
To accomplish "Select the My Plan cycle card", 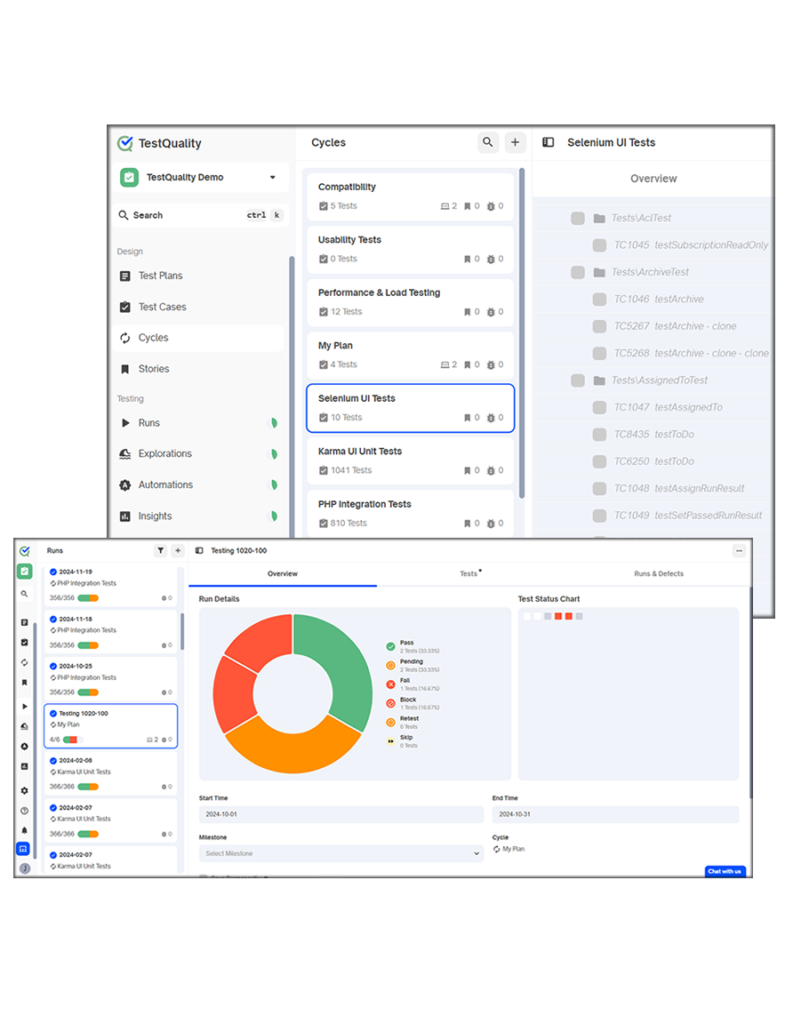I will pos(410,355).
